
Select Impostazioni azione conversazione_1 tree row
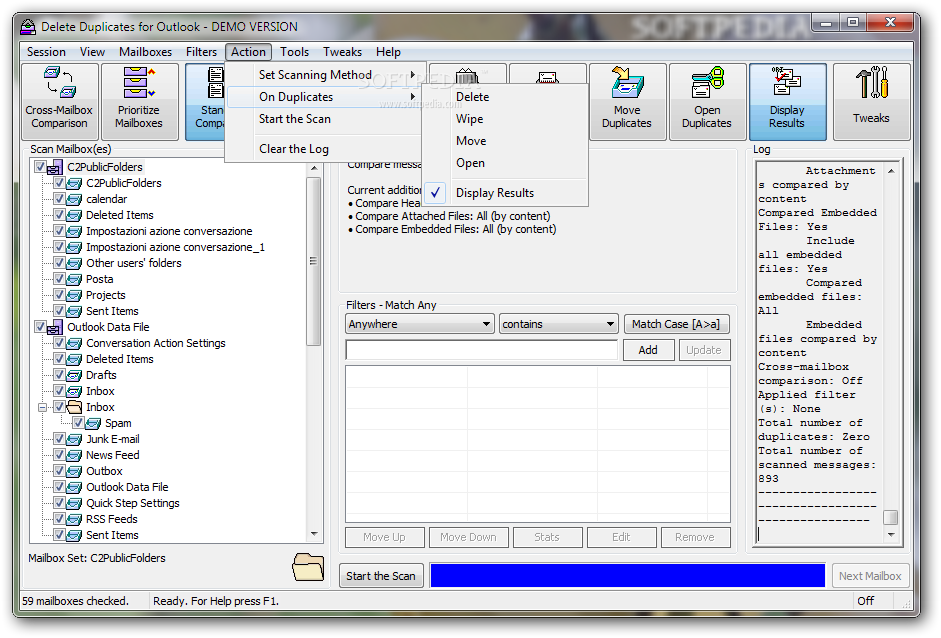click(x=175, y=247)
